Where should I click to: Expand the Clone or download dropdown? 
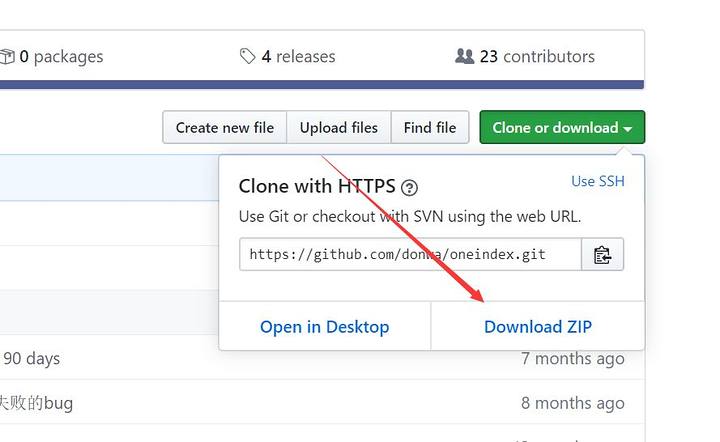coord(562,128)
